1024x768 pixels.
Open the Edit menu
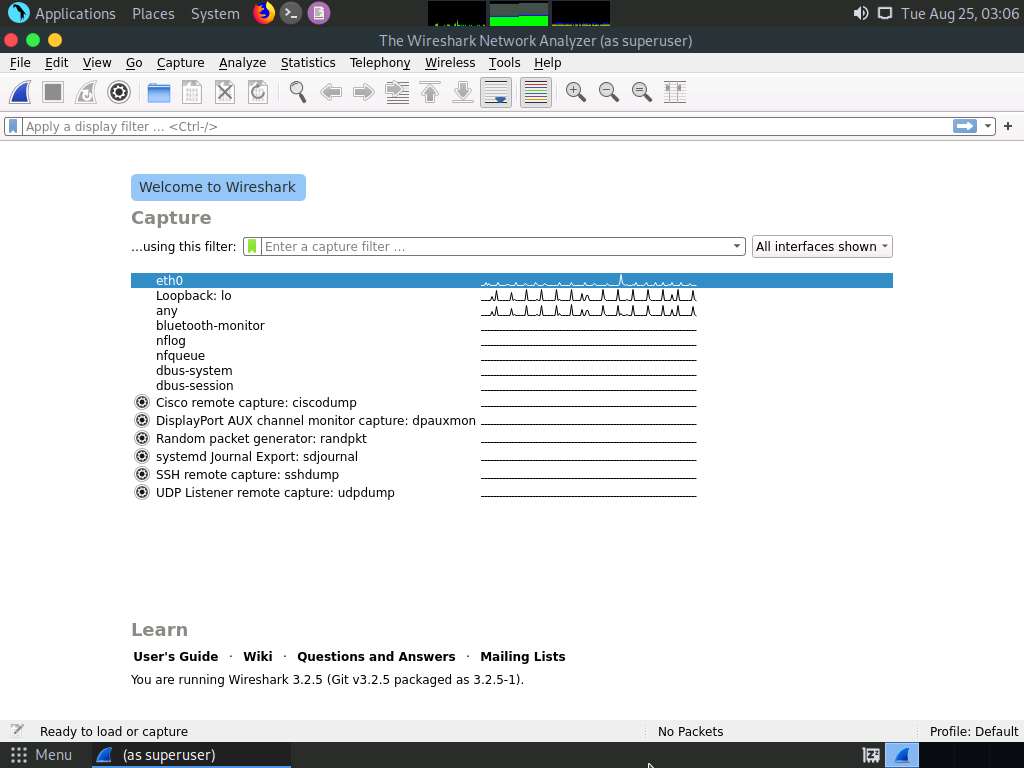pyautogui.click(x=56, y=63)
